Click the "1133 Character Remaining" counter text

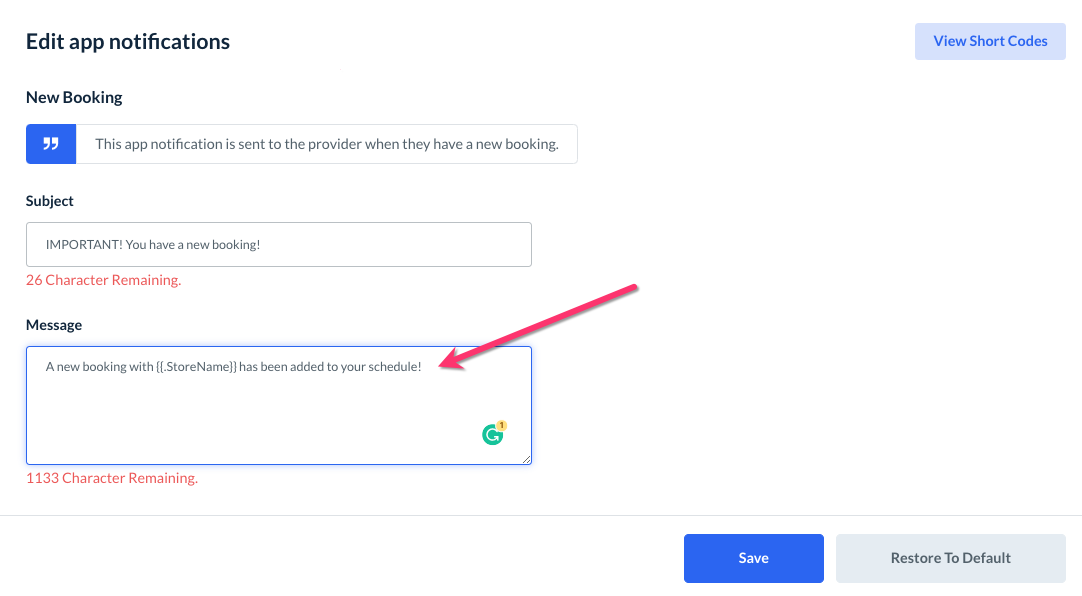coord(112,478)
